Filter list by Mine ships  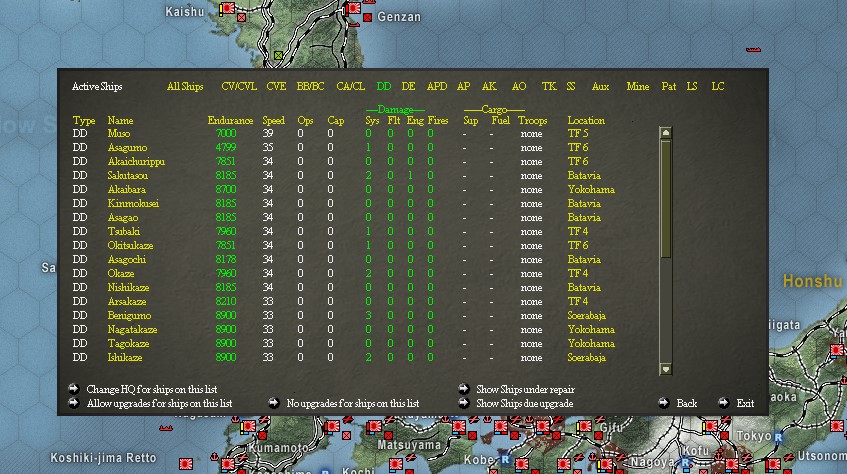point(638,86)
